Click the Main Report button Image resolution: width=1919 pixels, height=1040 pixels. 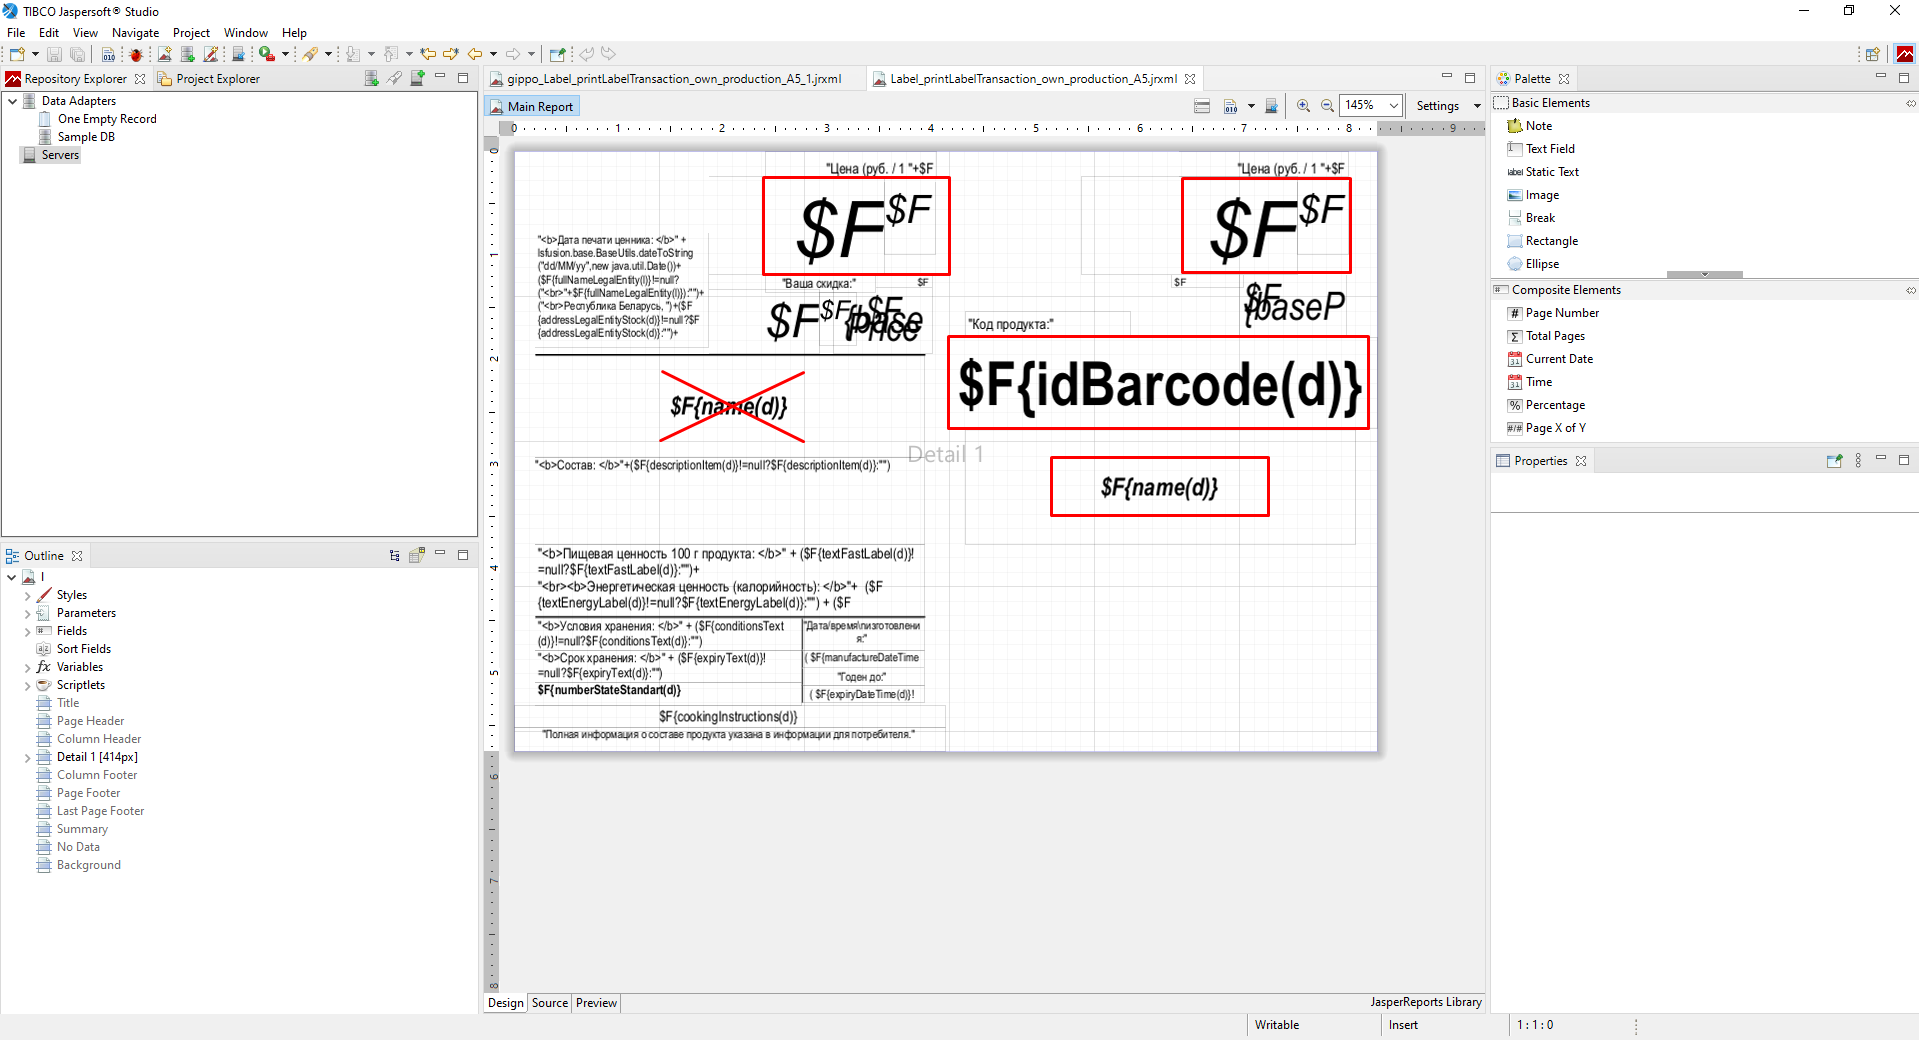(531, 107)
